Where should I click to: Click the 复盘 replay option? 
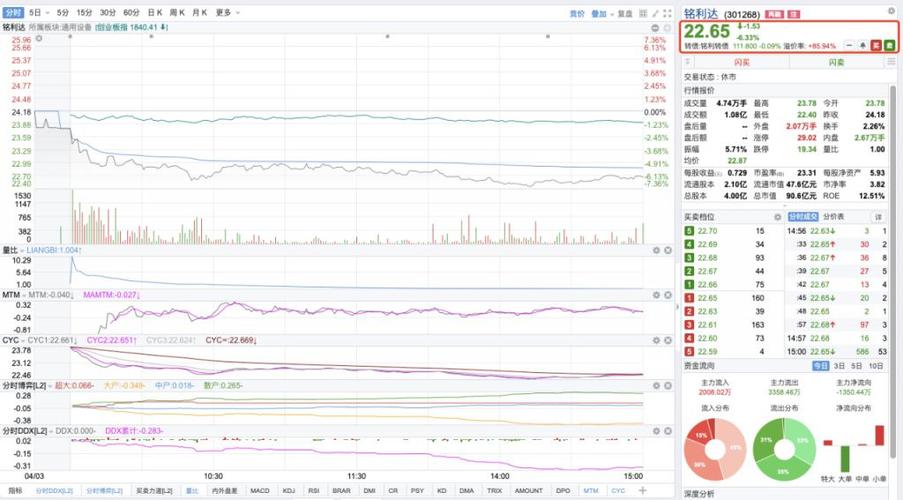625,14
